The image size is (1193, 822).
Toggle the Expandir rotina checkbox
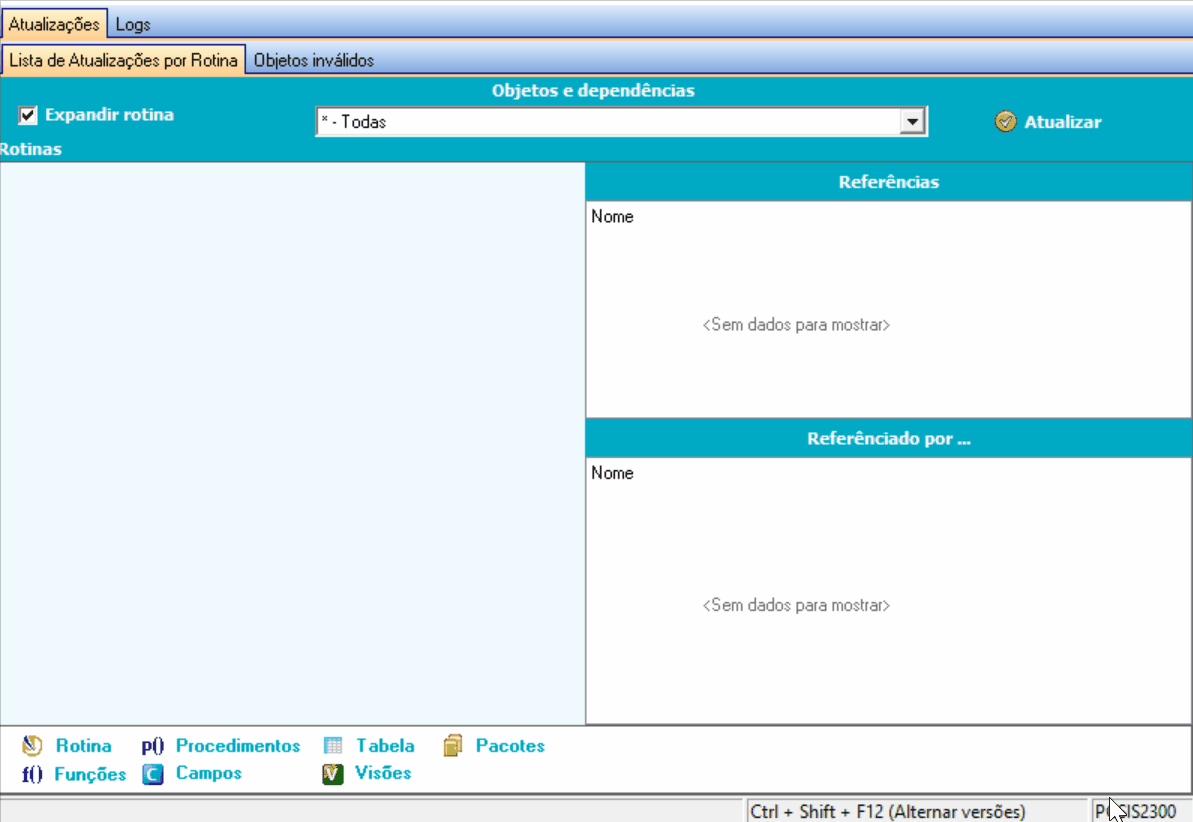[28, 115]
